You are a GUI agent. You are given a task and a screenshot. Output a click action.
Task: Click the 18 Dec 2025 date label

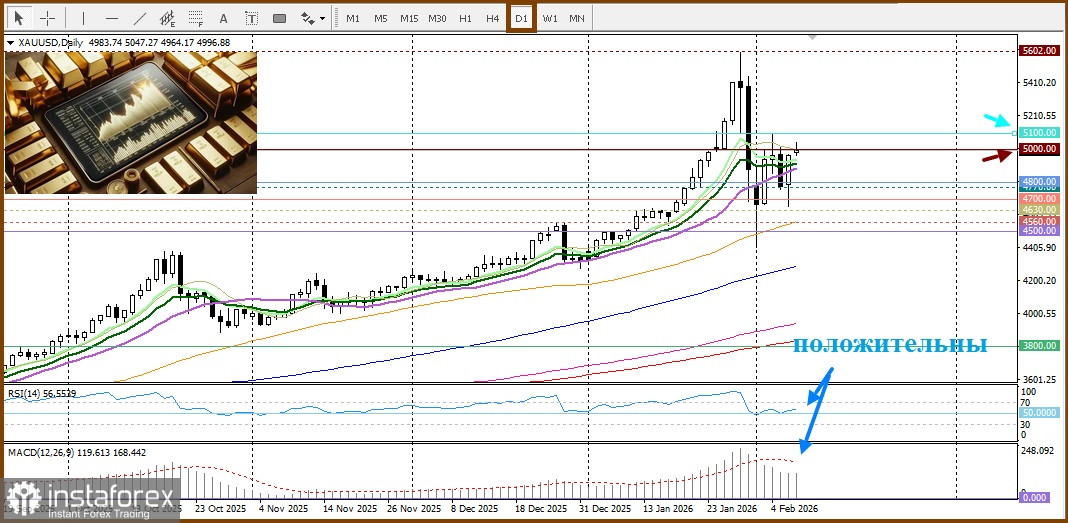[542, 508]
